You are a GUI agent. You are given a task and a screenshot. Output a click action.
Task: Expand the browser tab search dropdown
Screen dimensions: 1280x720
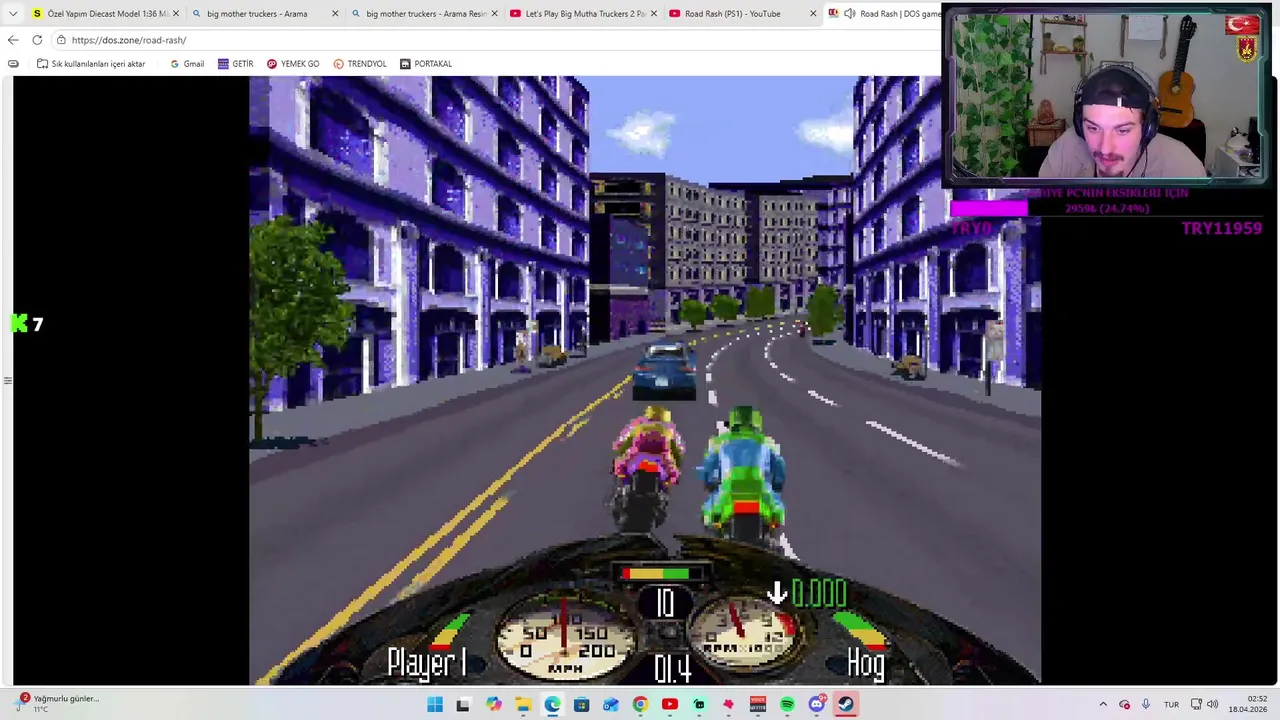pos(13,13)
